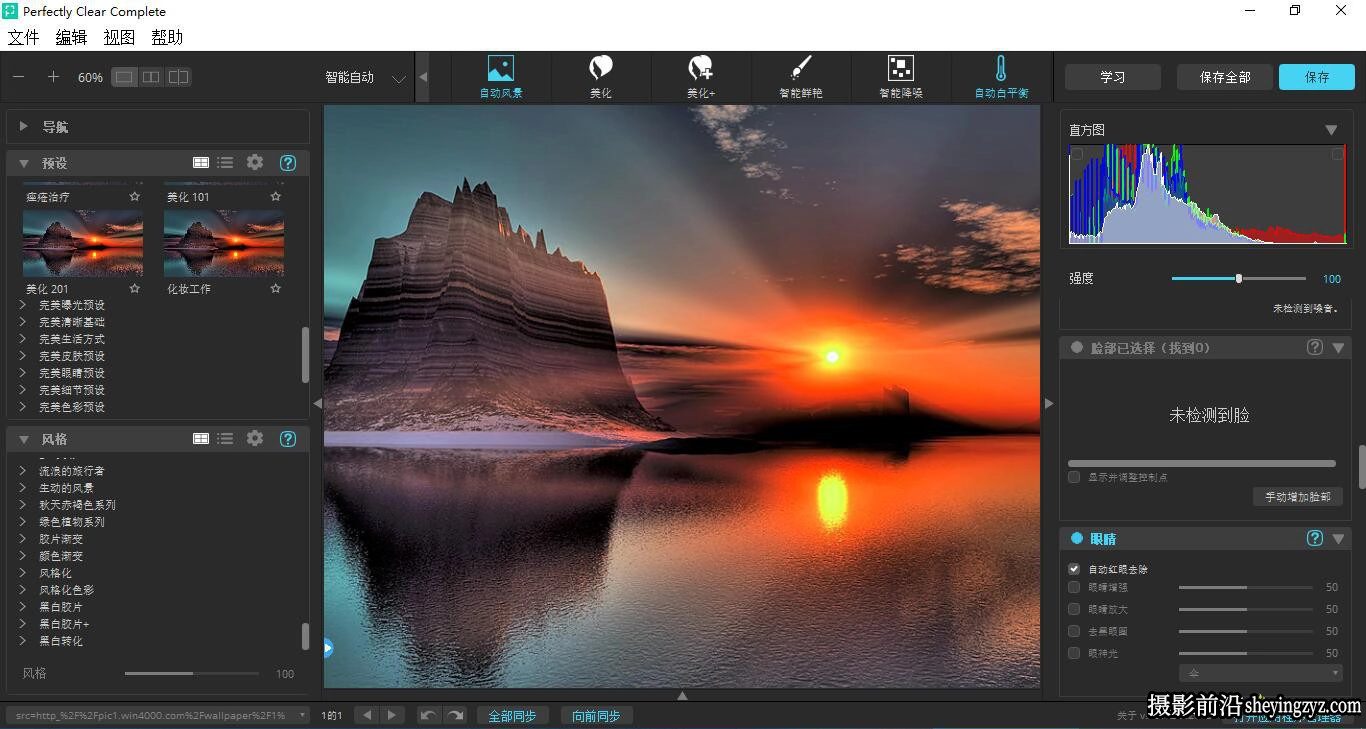Select the 智能降噪 noise reduction icon
This screenshot has width=1366, height=729.
pyautogui.click(x=901, y=68)
